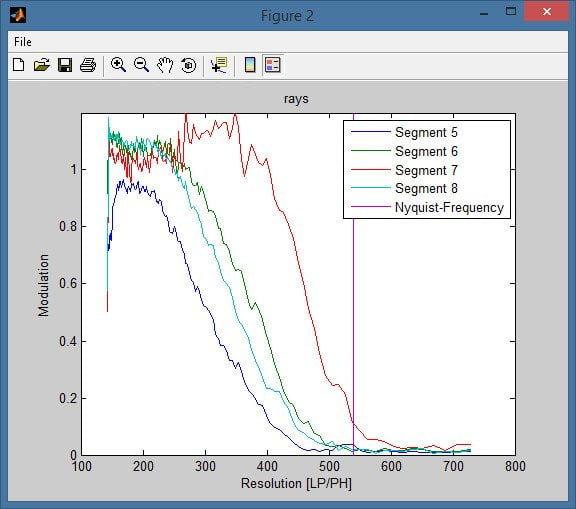Viewport: 576px width, 509px height.
Task: Select the Zoom Out tool
Action: (141, 65)
